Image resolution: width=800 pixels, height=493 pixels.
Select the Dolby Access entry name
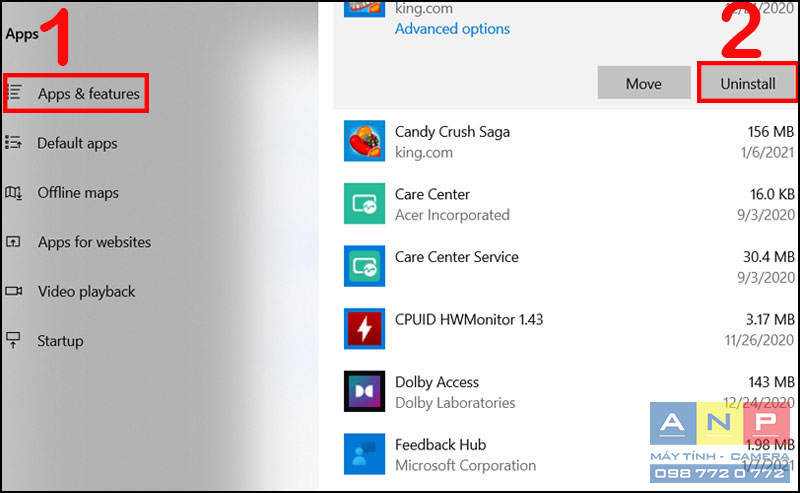click(x=437, y=382)
